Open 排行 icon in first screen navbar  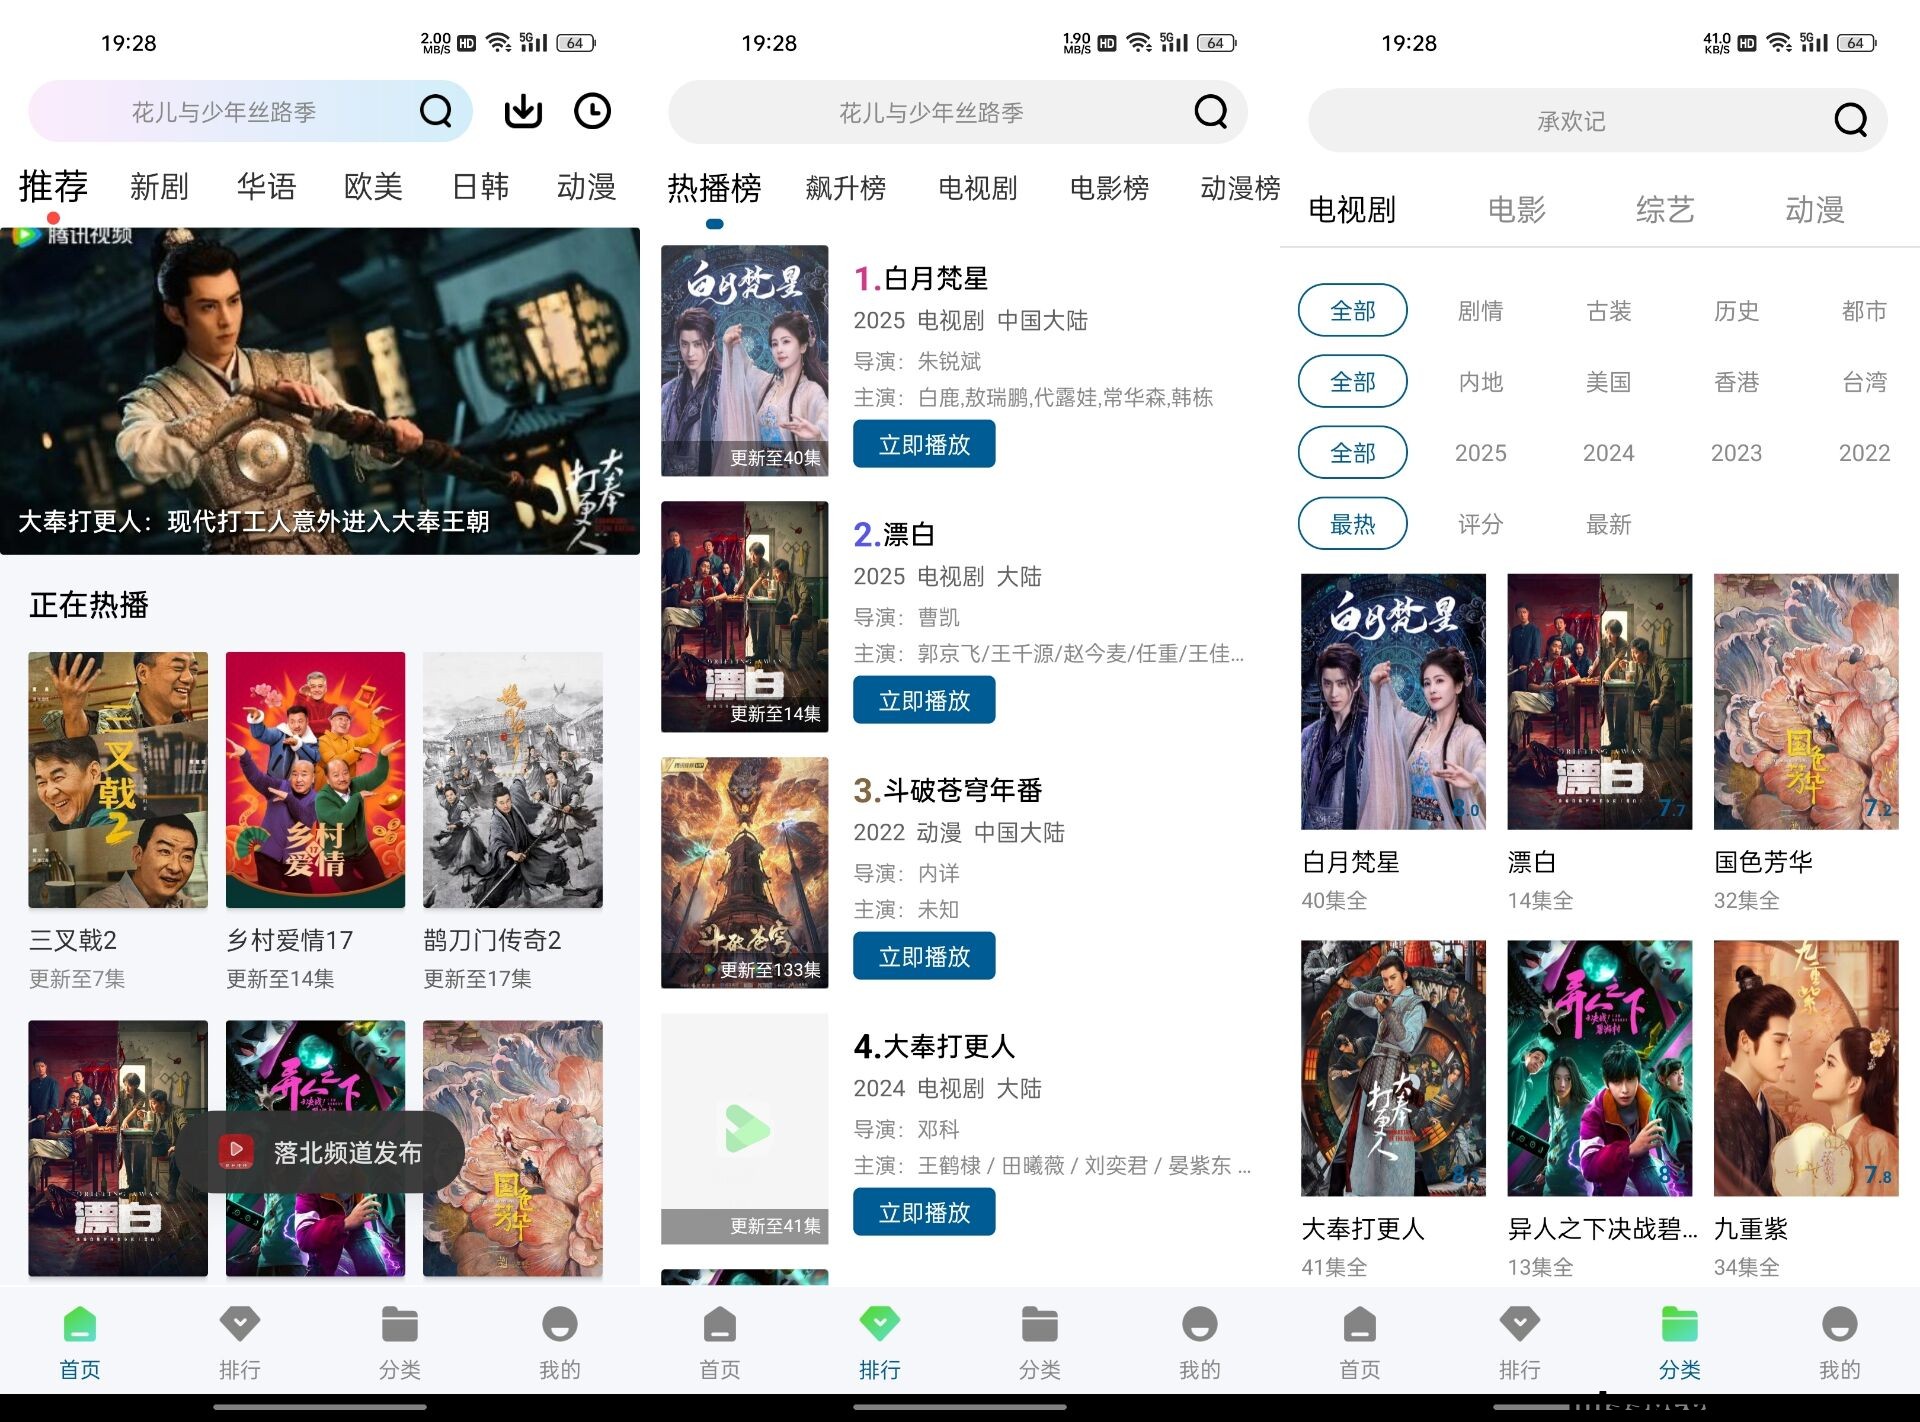coord(240,1324)
